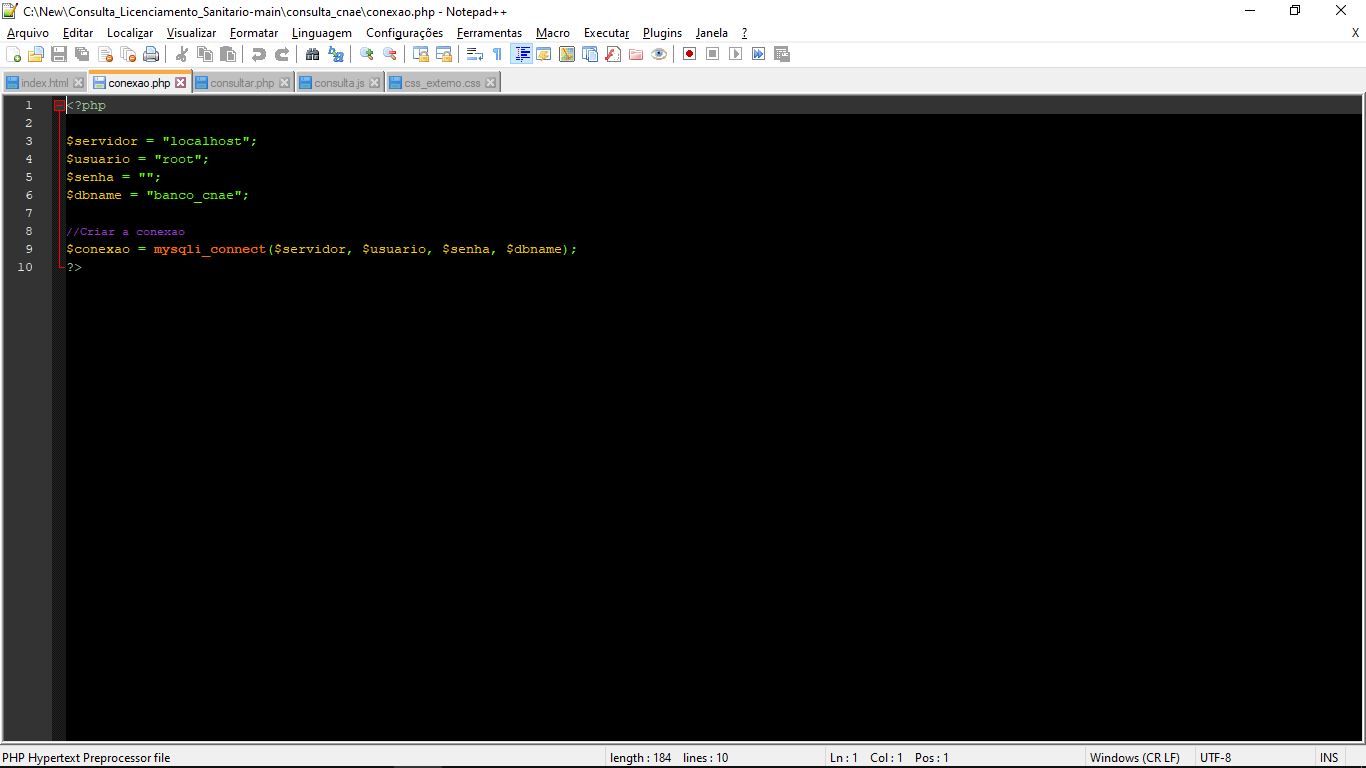The height and width of the screenshot is (768, 1366).
Task: Undo the last action
Action: pyautogui.click(x=258, y=54)
